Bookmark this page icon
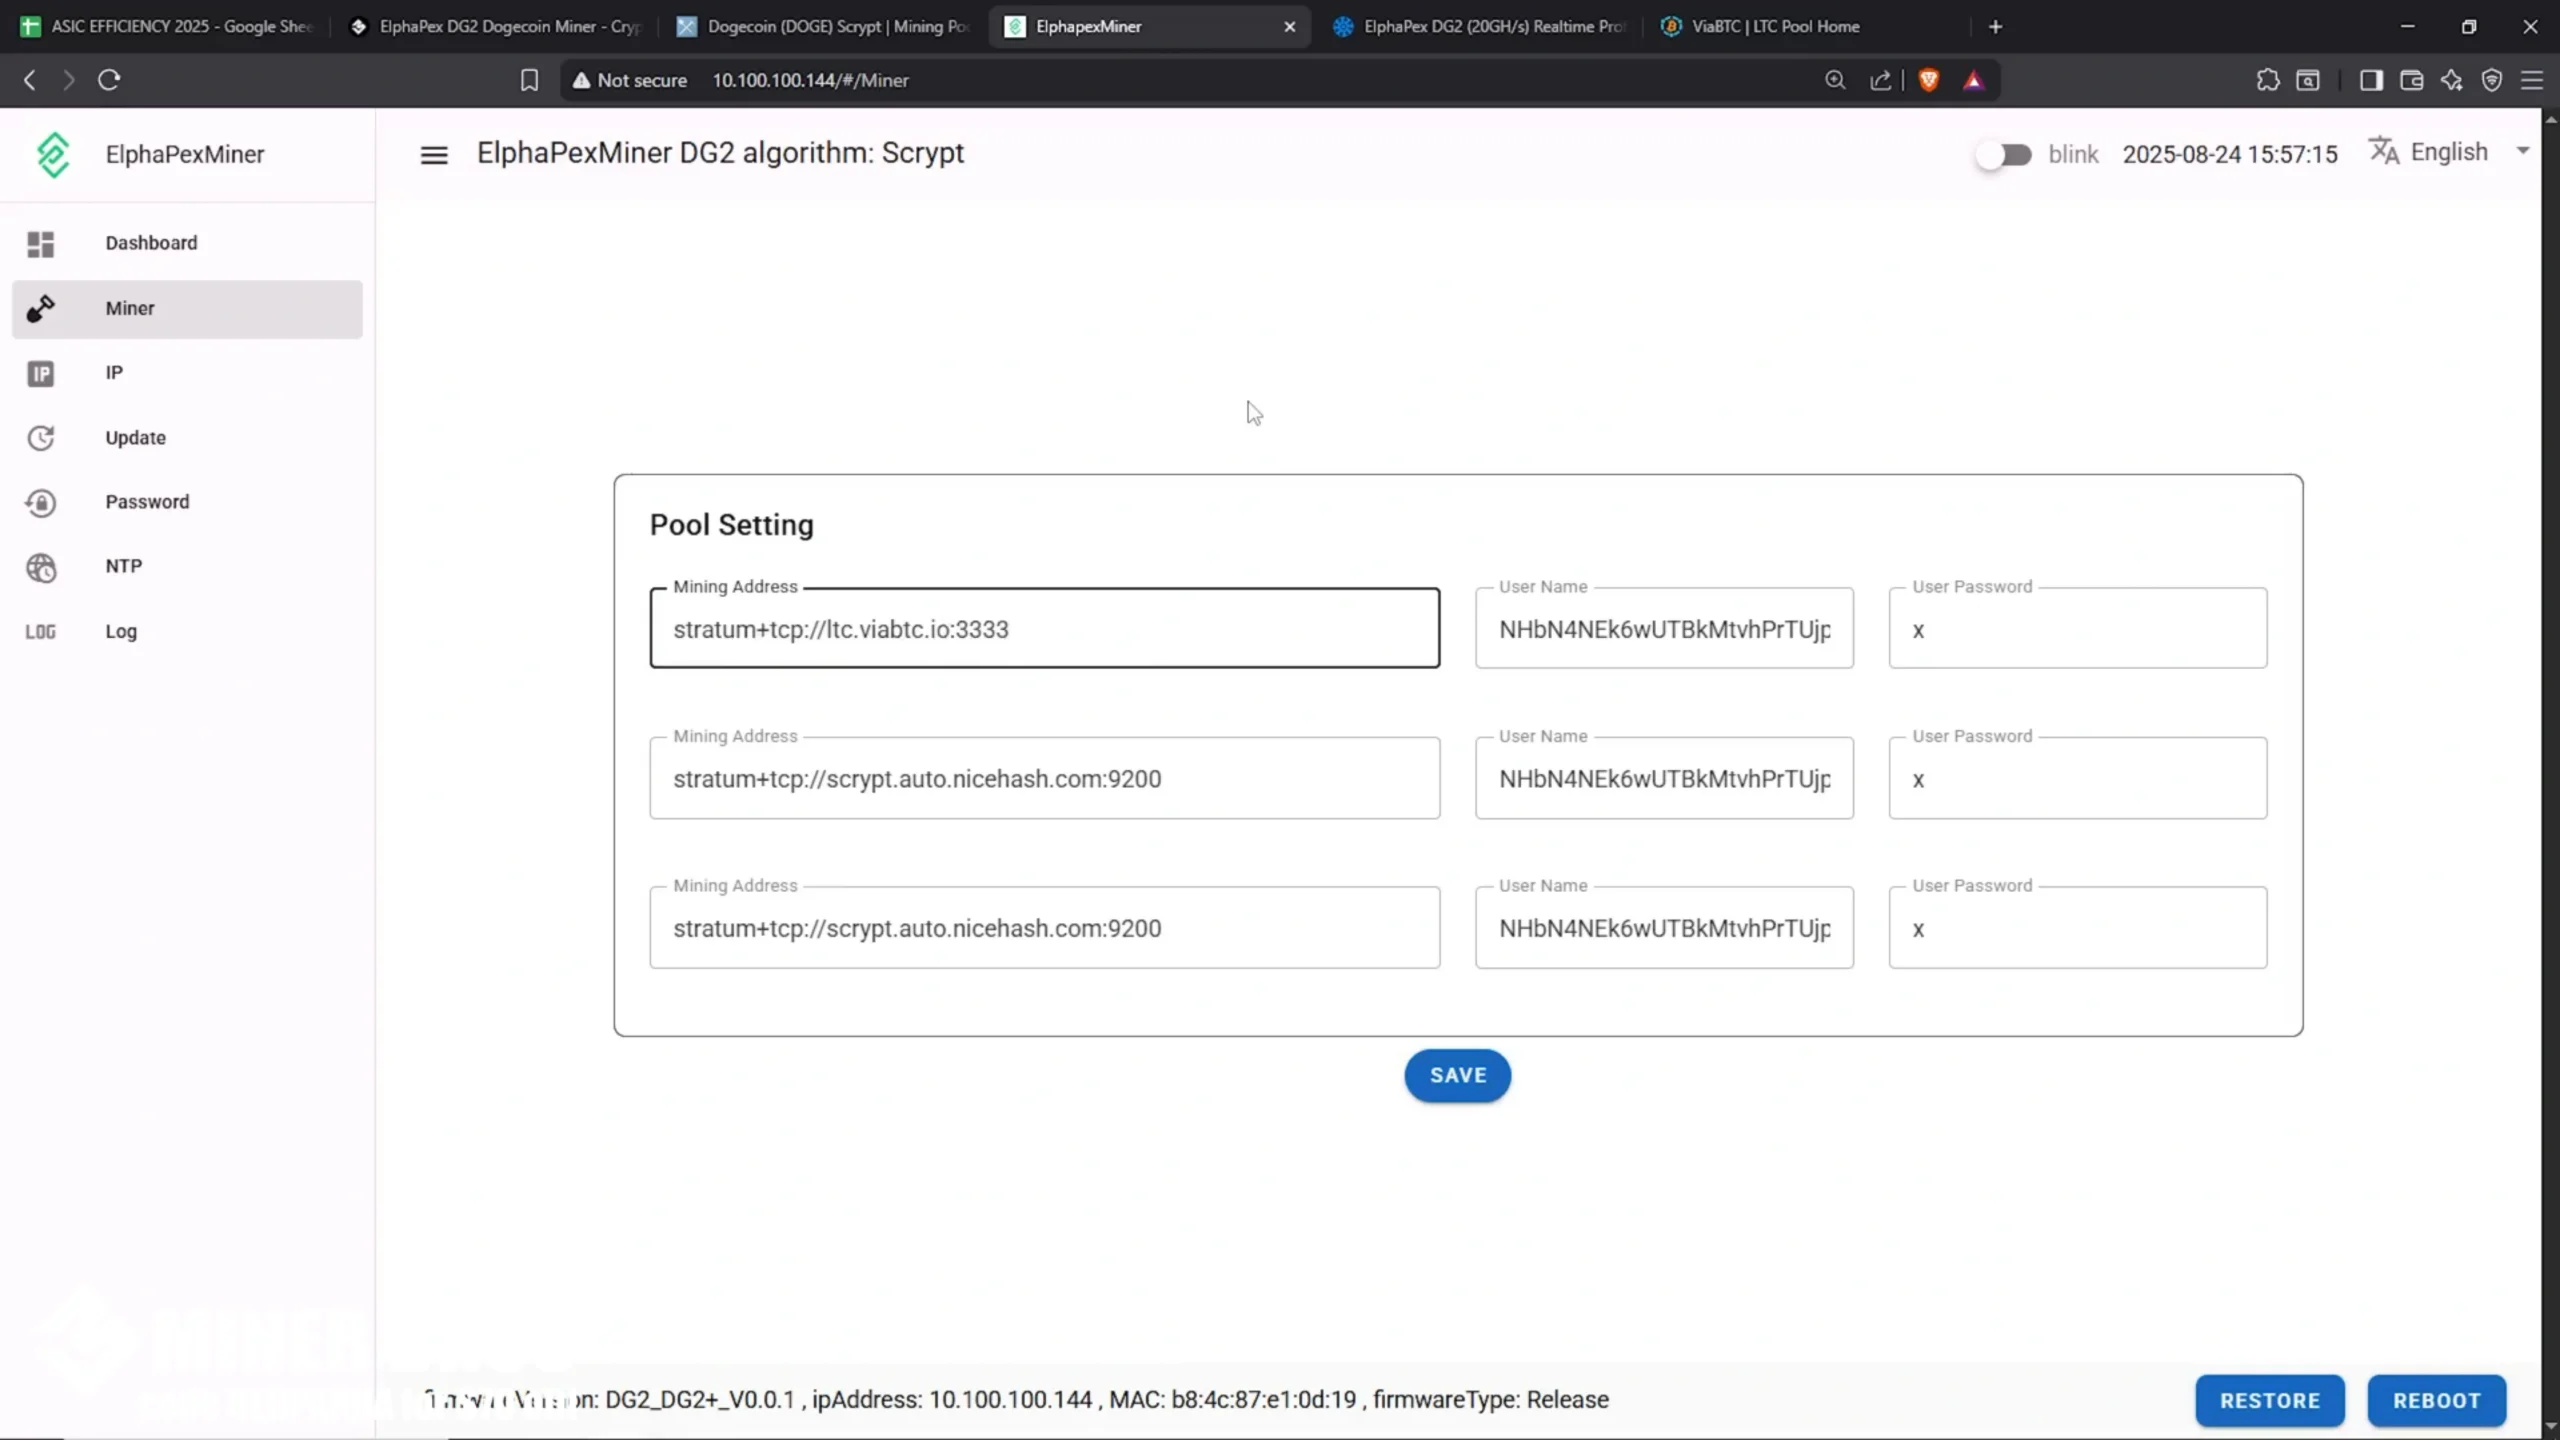Image resolution: width=2560 pixels, height=1440 pixels. coord(529,80)
